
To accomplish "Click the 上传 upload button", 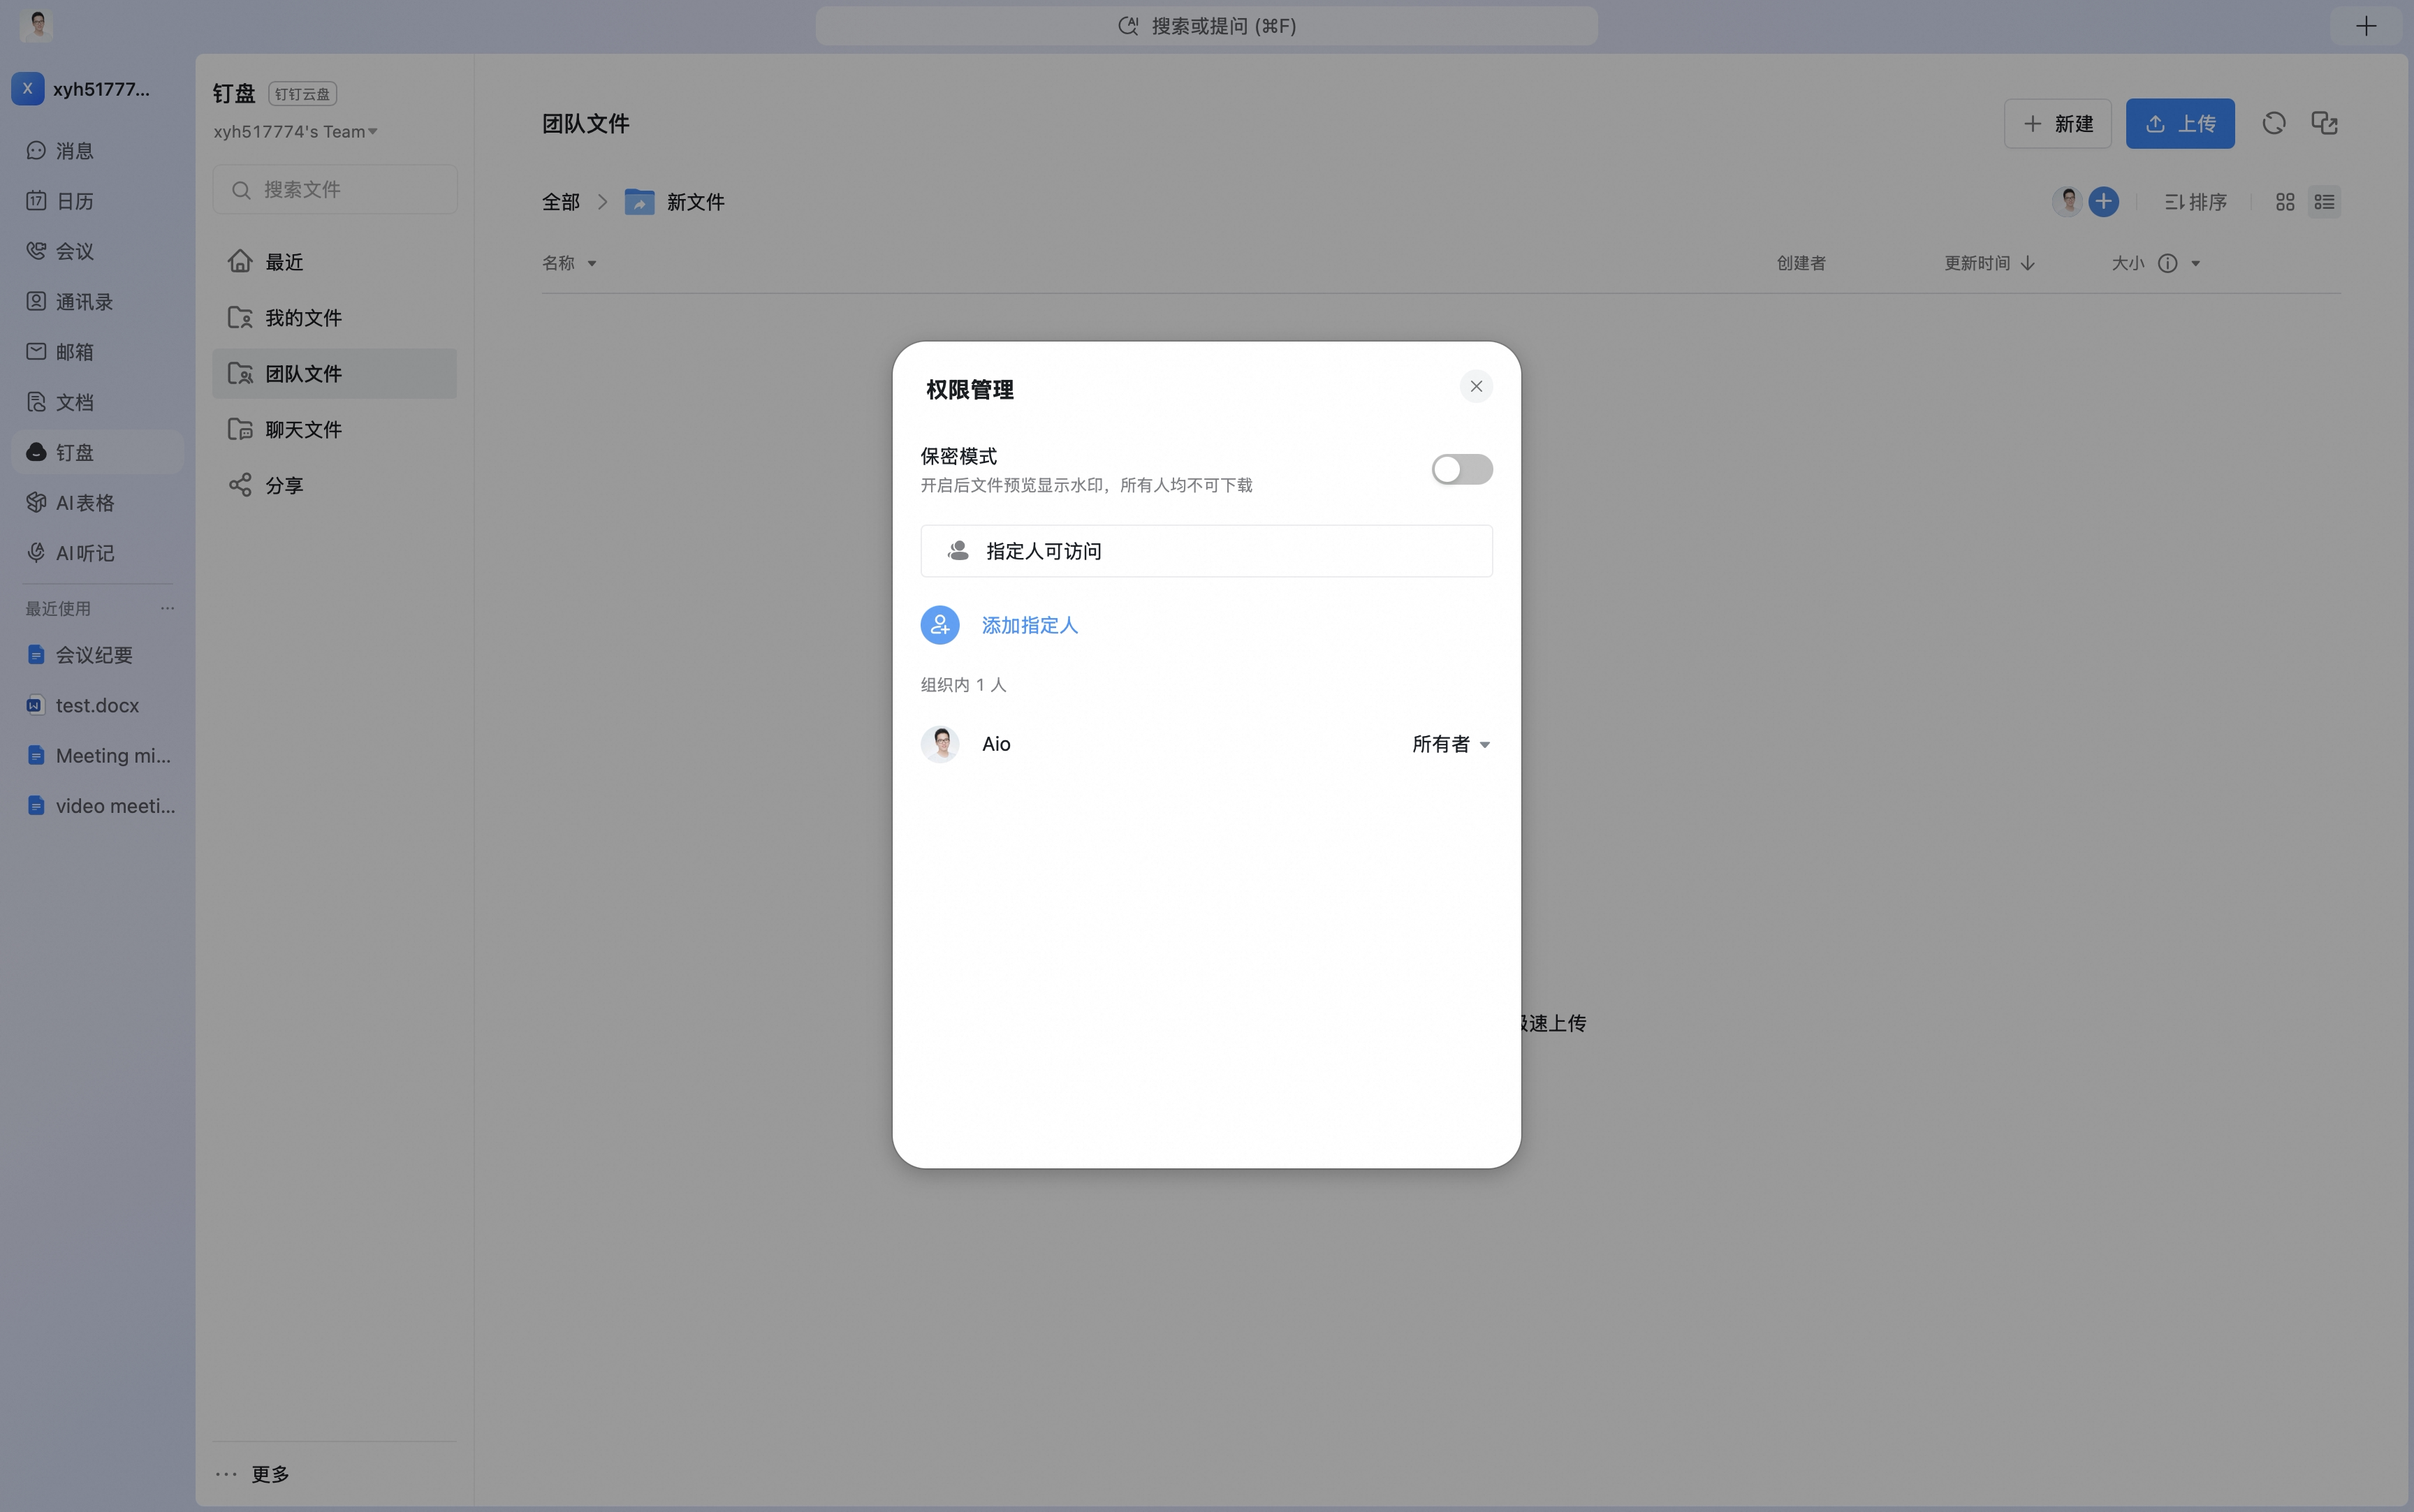I will 2179,124.
